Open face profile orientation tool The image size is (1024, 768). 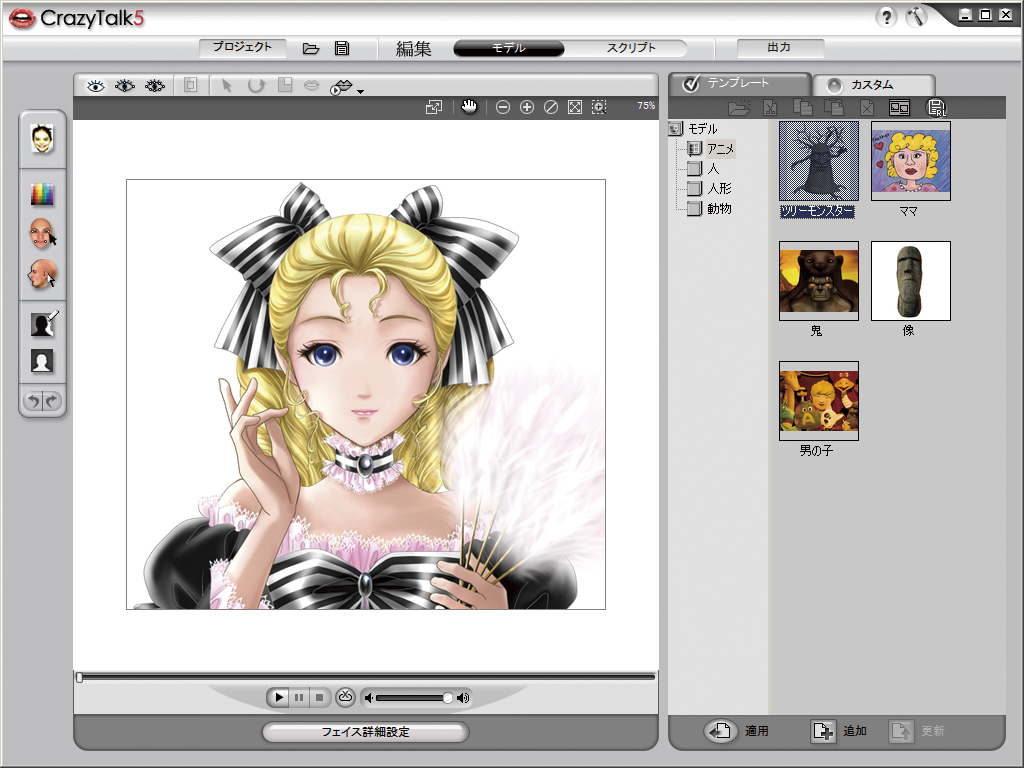pos(42,274)
